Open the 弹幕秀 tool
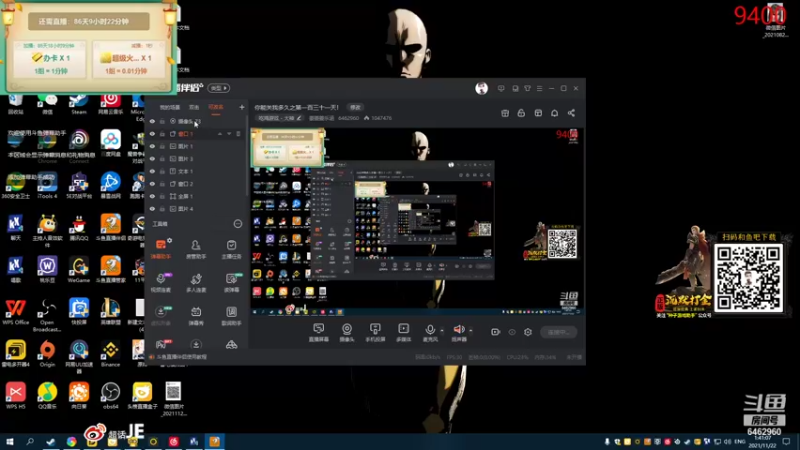The height and width of the screenshot is (450, 800). (196, 315)
